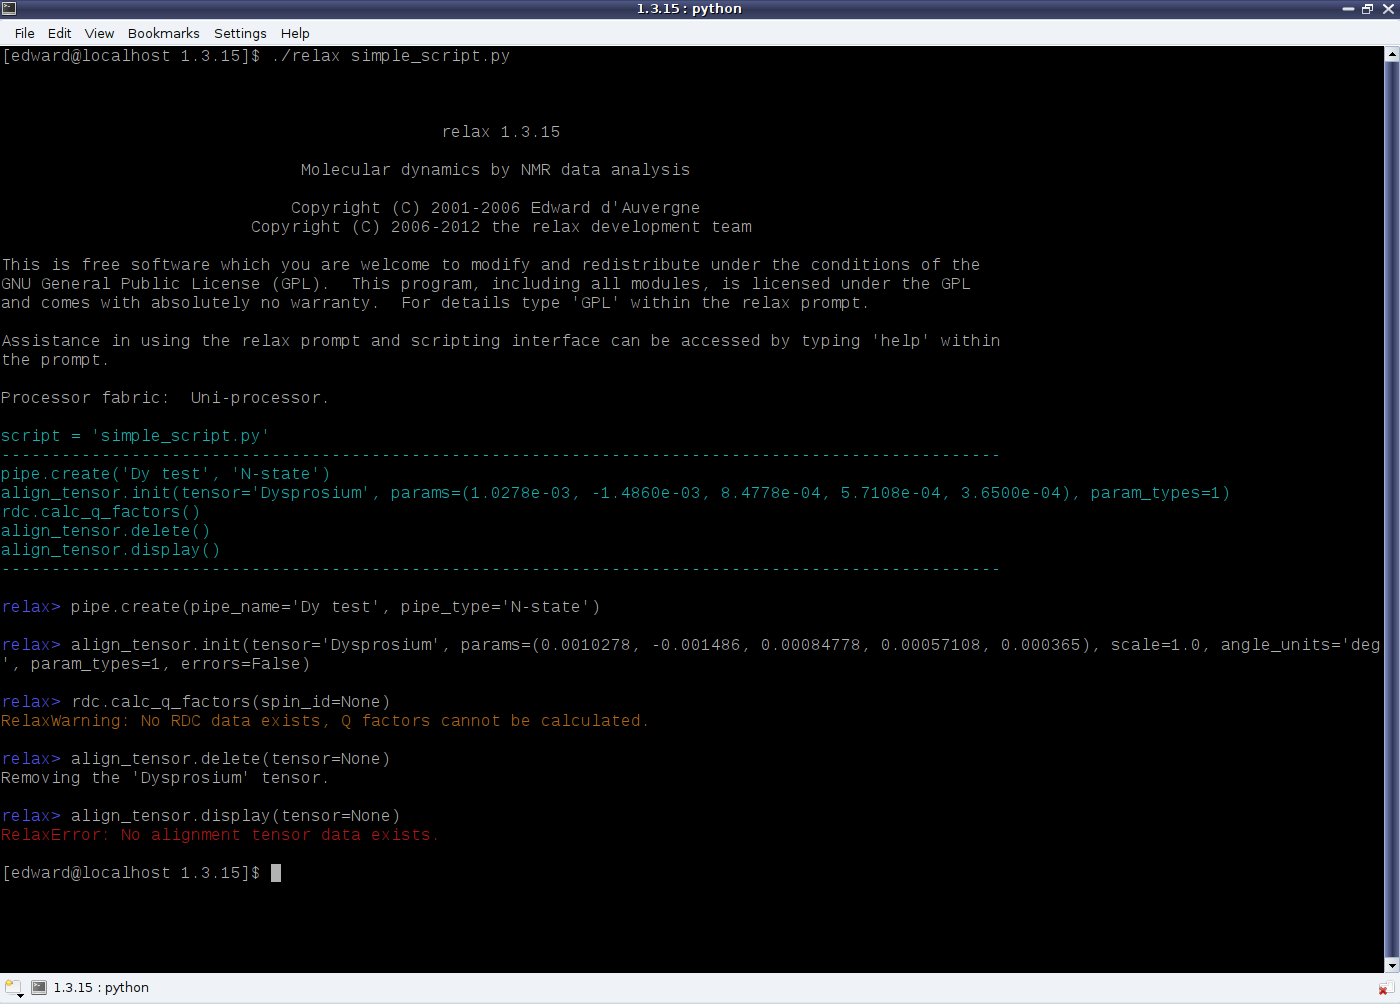Open the Bookmarks menu
This screenshot has height=1004, width=1400.
coord(164,33)
